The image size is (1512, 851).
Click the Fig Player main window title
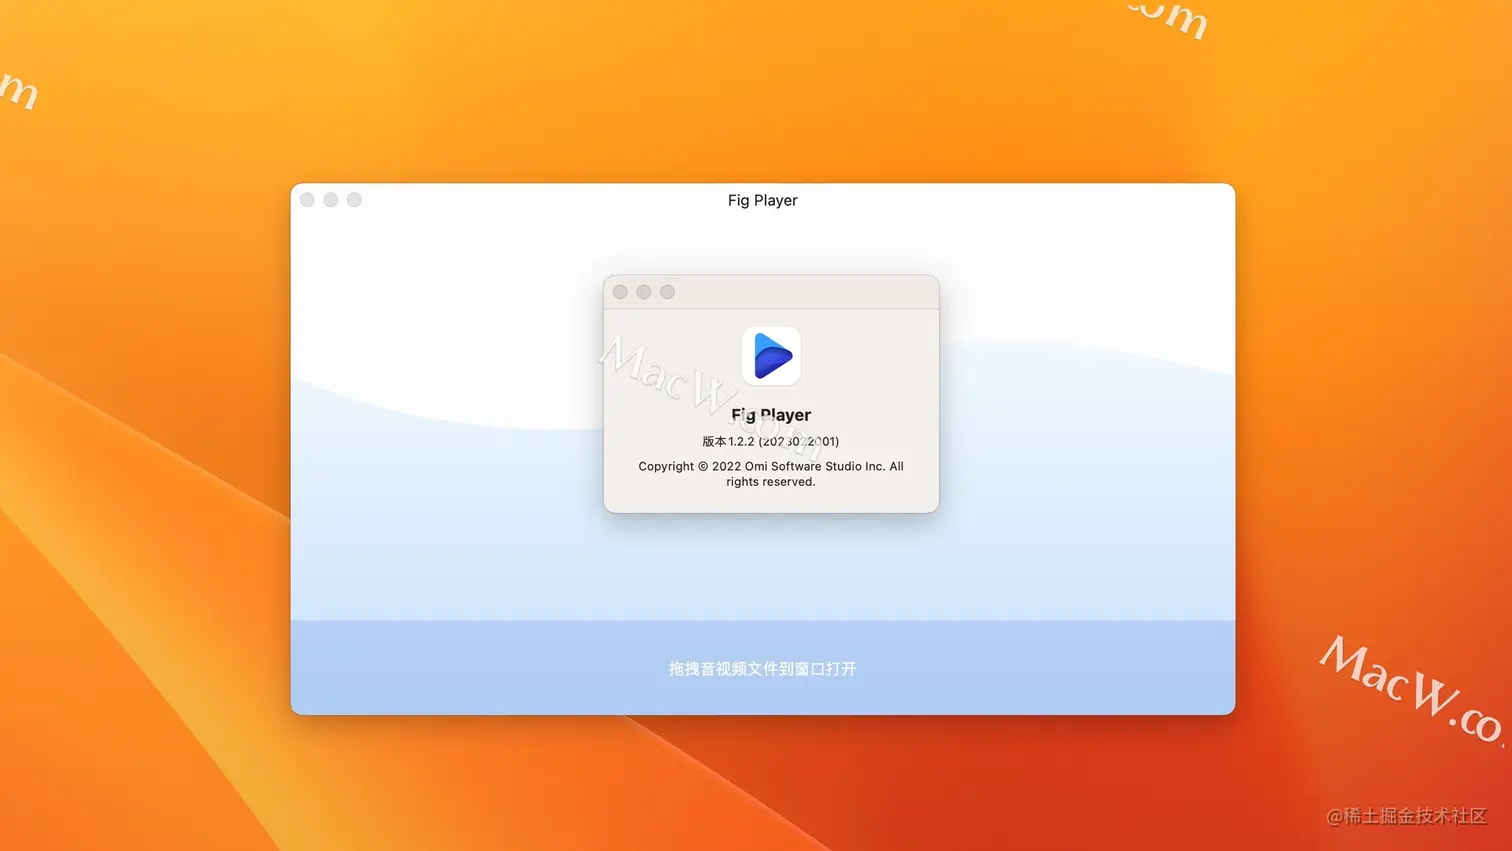763,200
